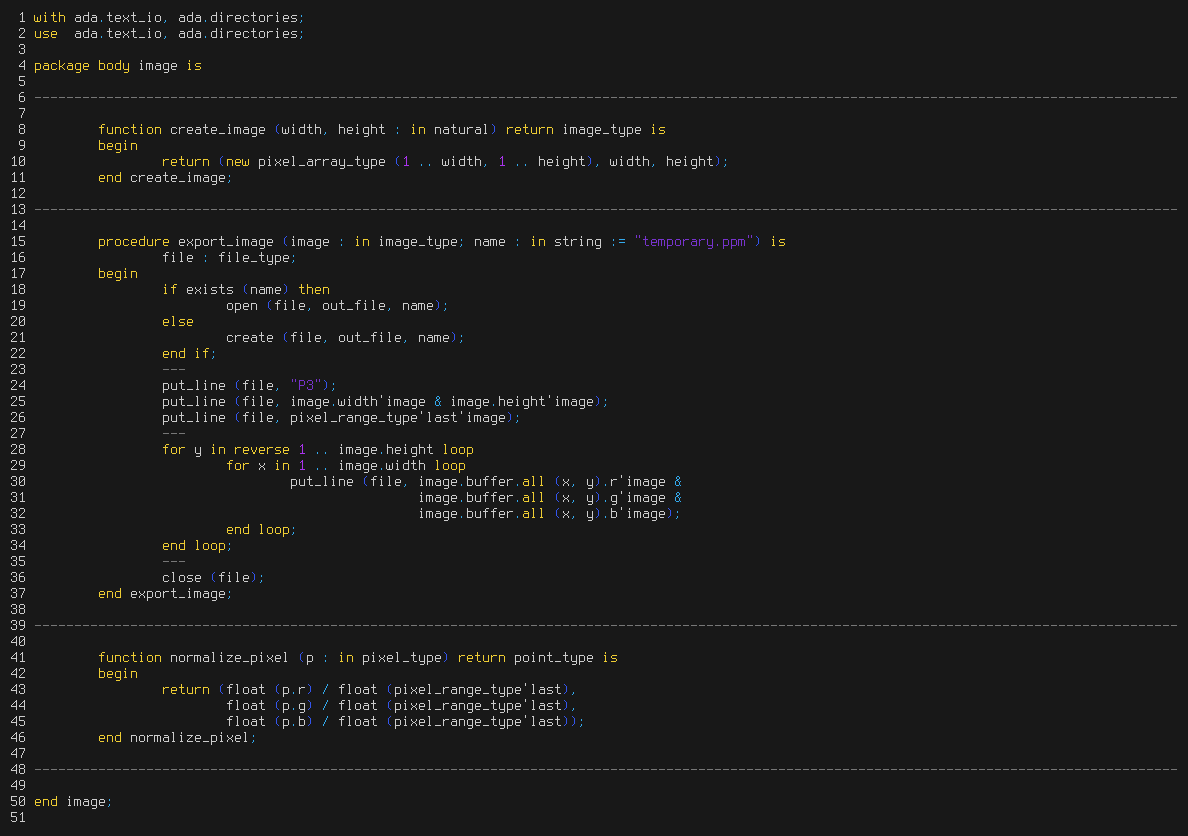Viewport: 1188px width, 836px height.
Task: Click the 'else' keyword on line 20
Action: 177,321
